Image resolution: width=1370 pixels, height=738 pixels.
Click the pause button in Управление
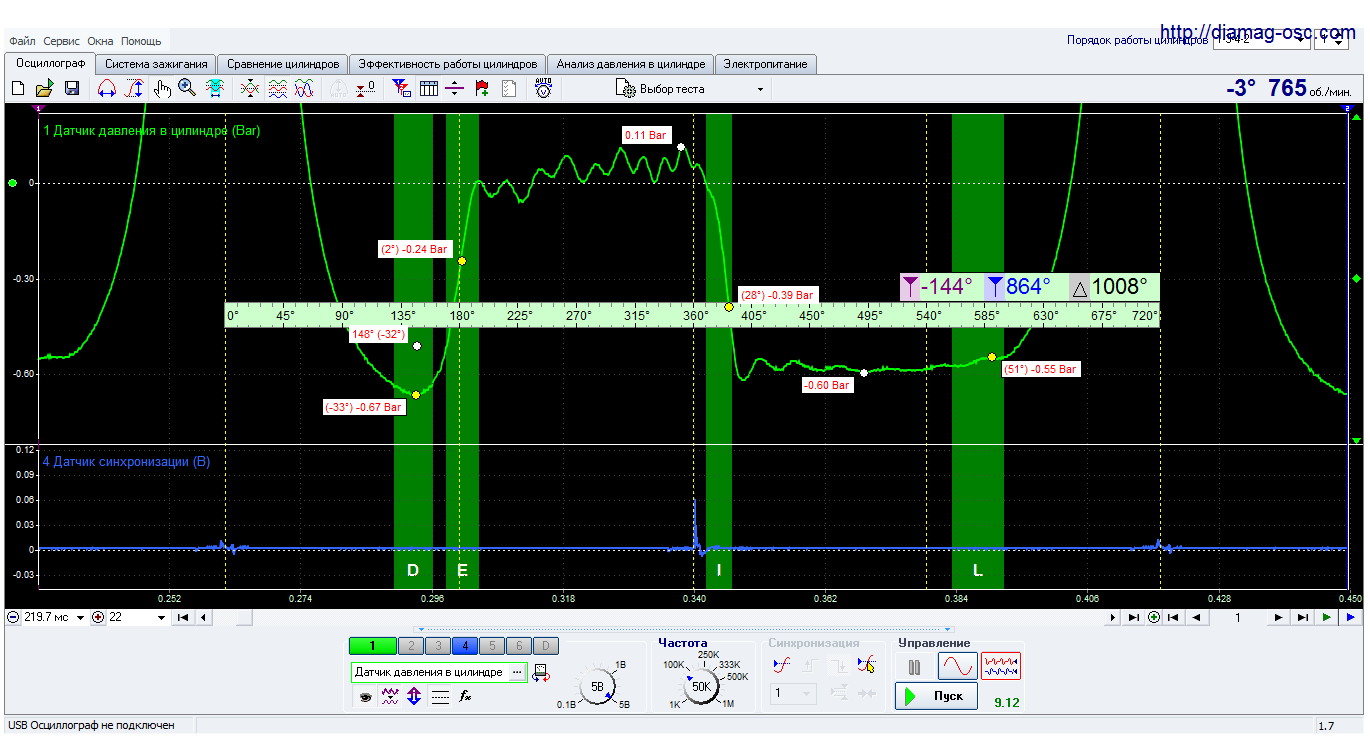click(x=914, y=667)
